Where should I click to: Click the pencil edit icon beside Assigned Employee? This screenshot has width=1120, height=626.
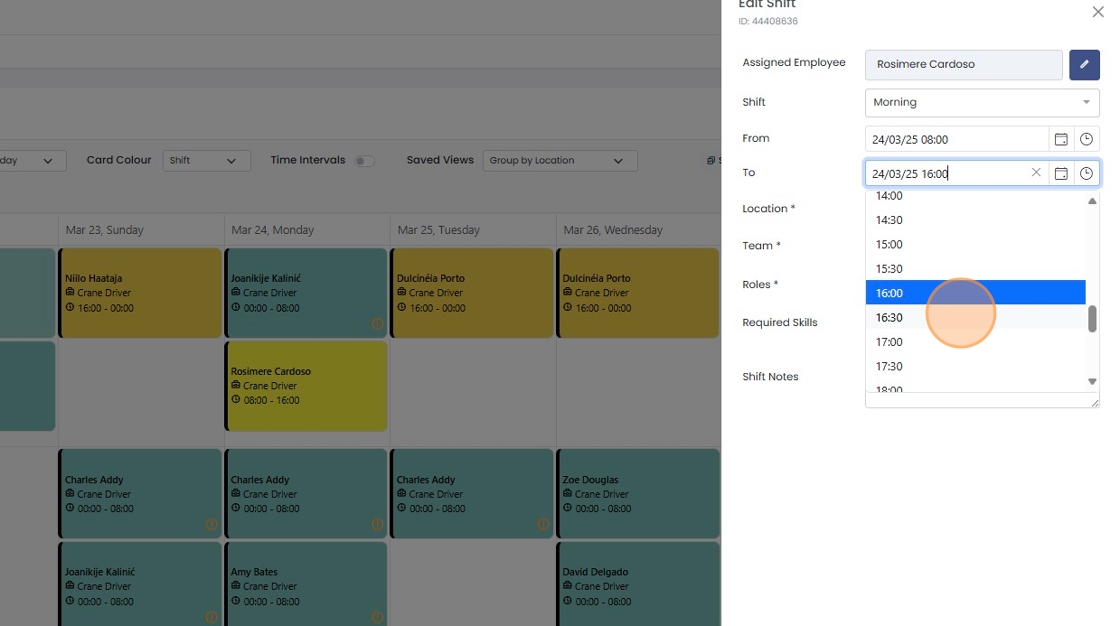[1084, 64]
